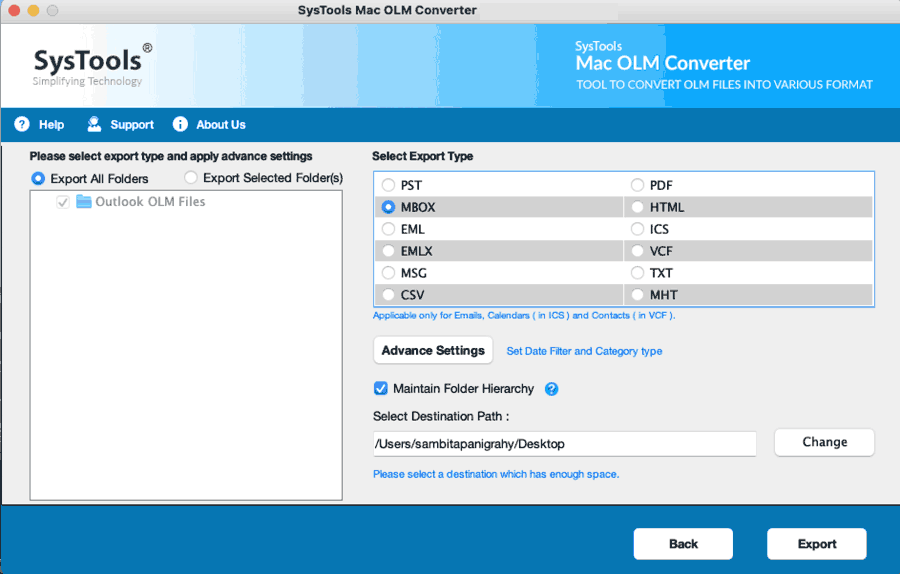Click the SysTools logo
The image size is (900, 574).
tap(92, 65)
